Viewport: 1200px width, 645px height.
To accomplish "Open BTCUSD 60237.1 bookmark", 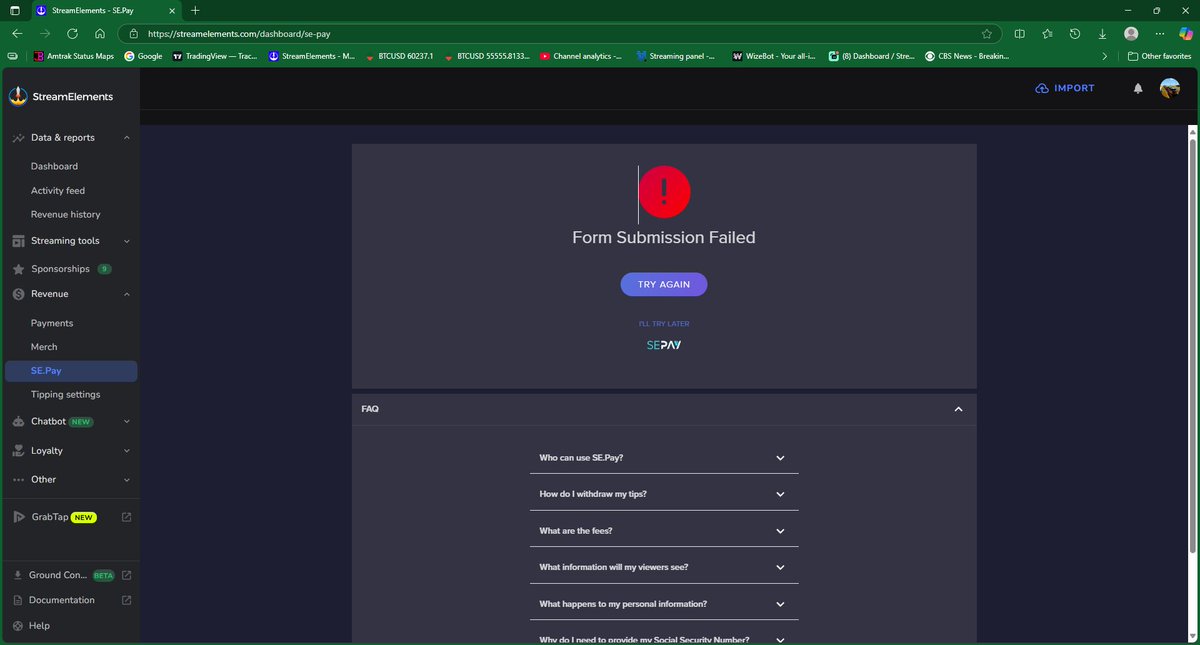I will (x=399, y=56).
